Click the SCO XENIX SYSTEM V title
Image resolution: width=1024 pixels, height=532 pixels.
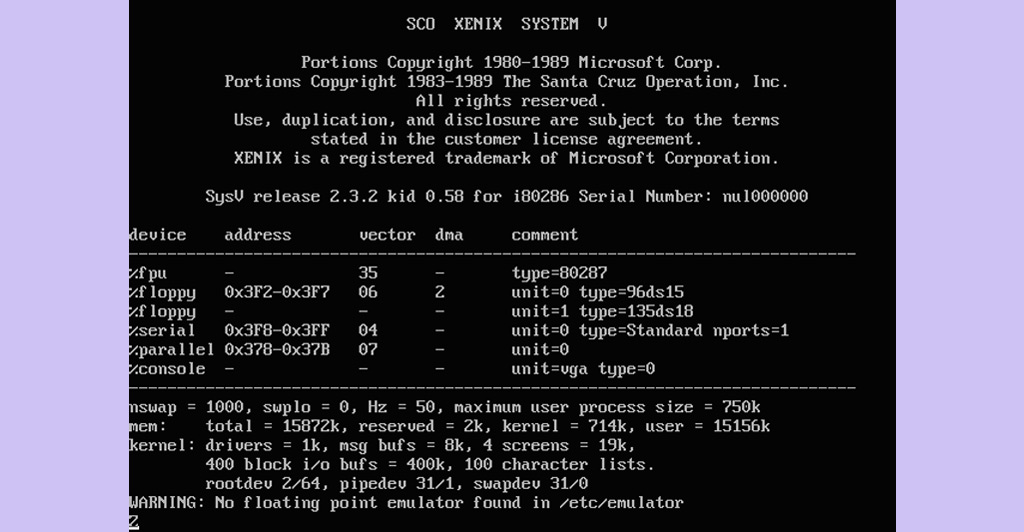506,23
